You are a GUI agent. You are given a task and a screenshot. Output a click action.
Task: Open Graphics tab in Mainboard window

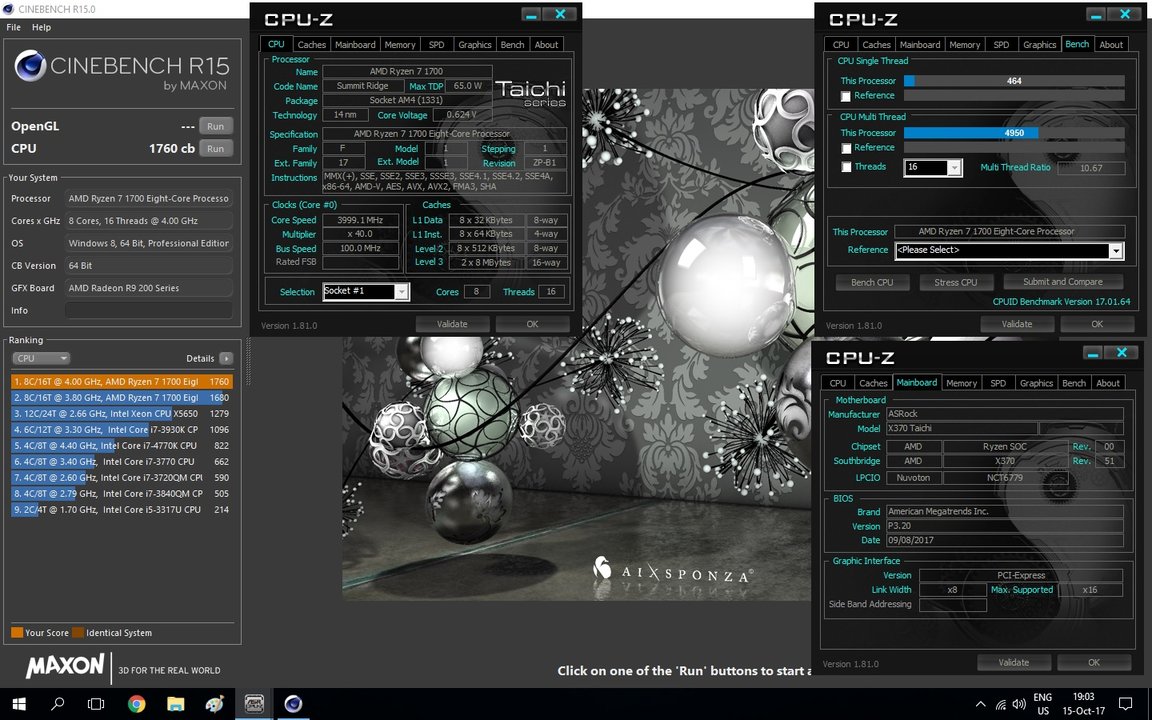point(1036,384)
